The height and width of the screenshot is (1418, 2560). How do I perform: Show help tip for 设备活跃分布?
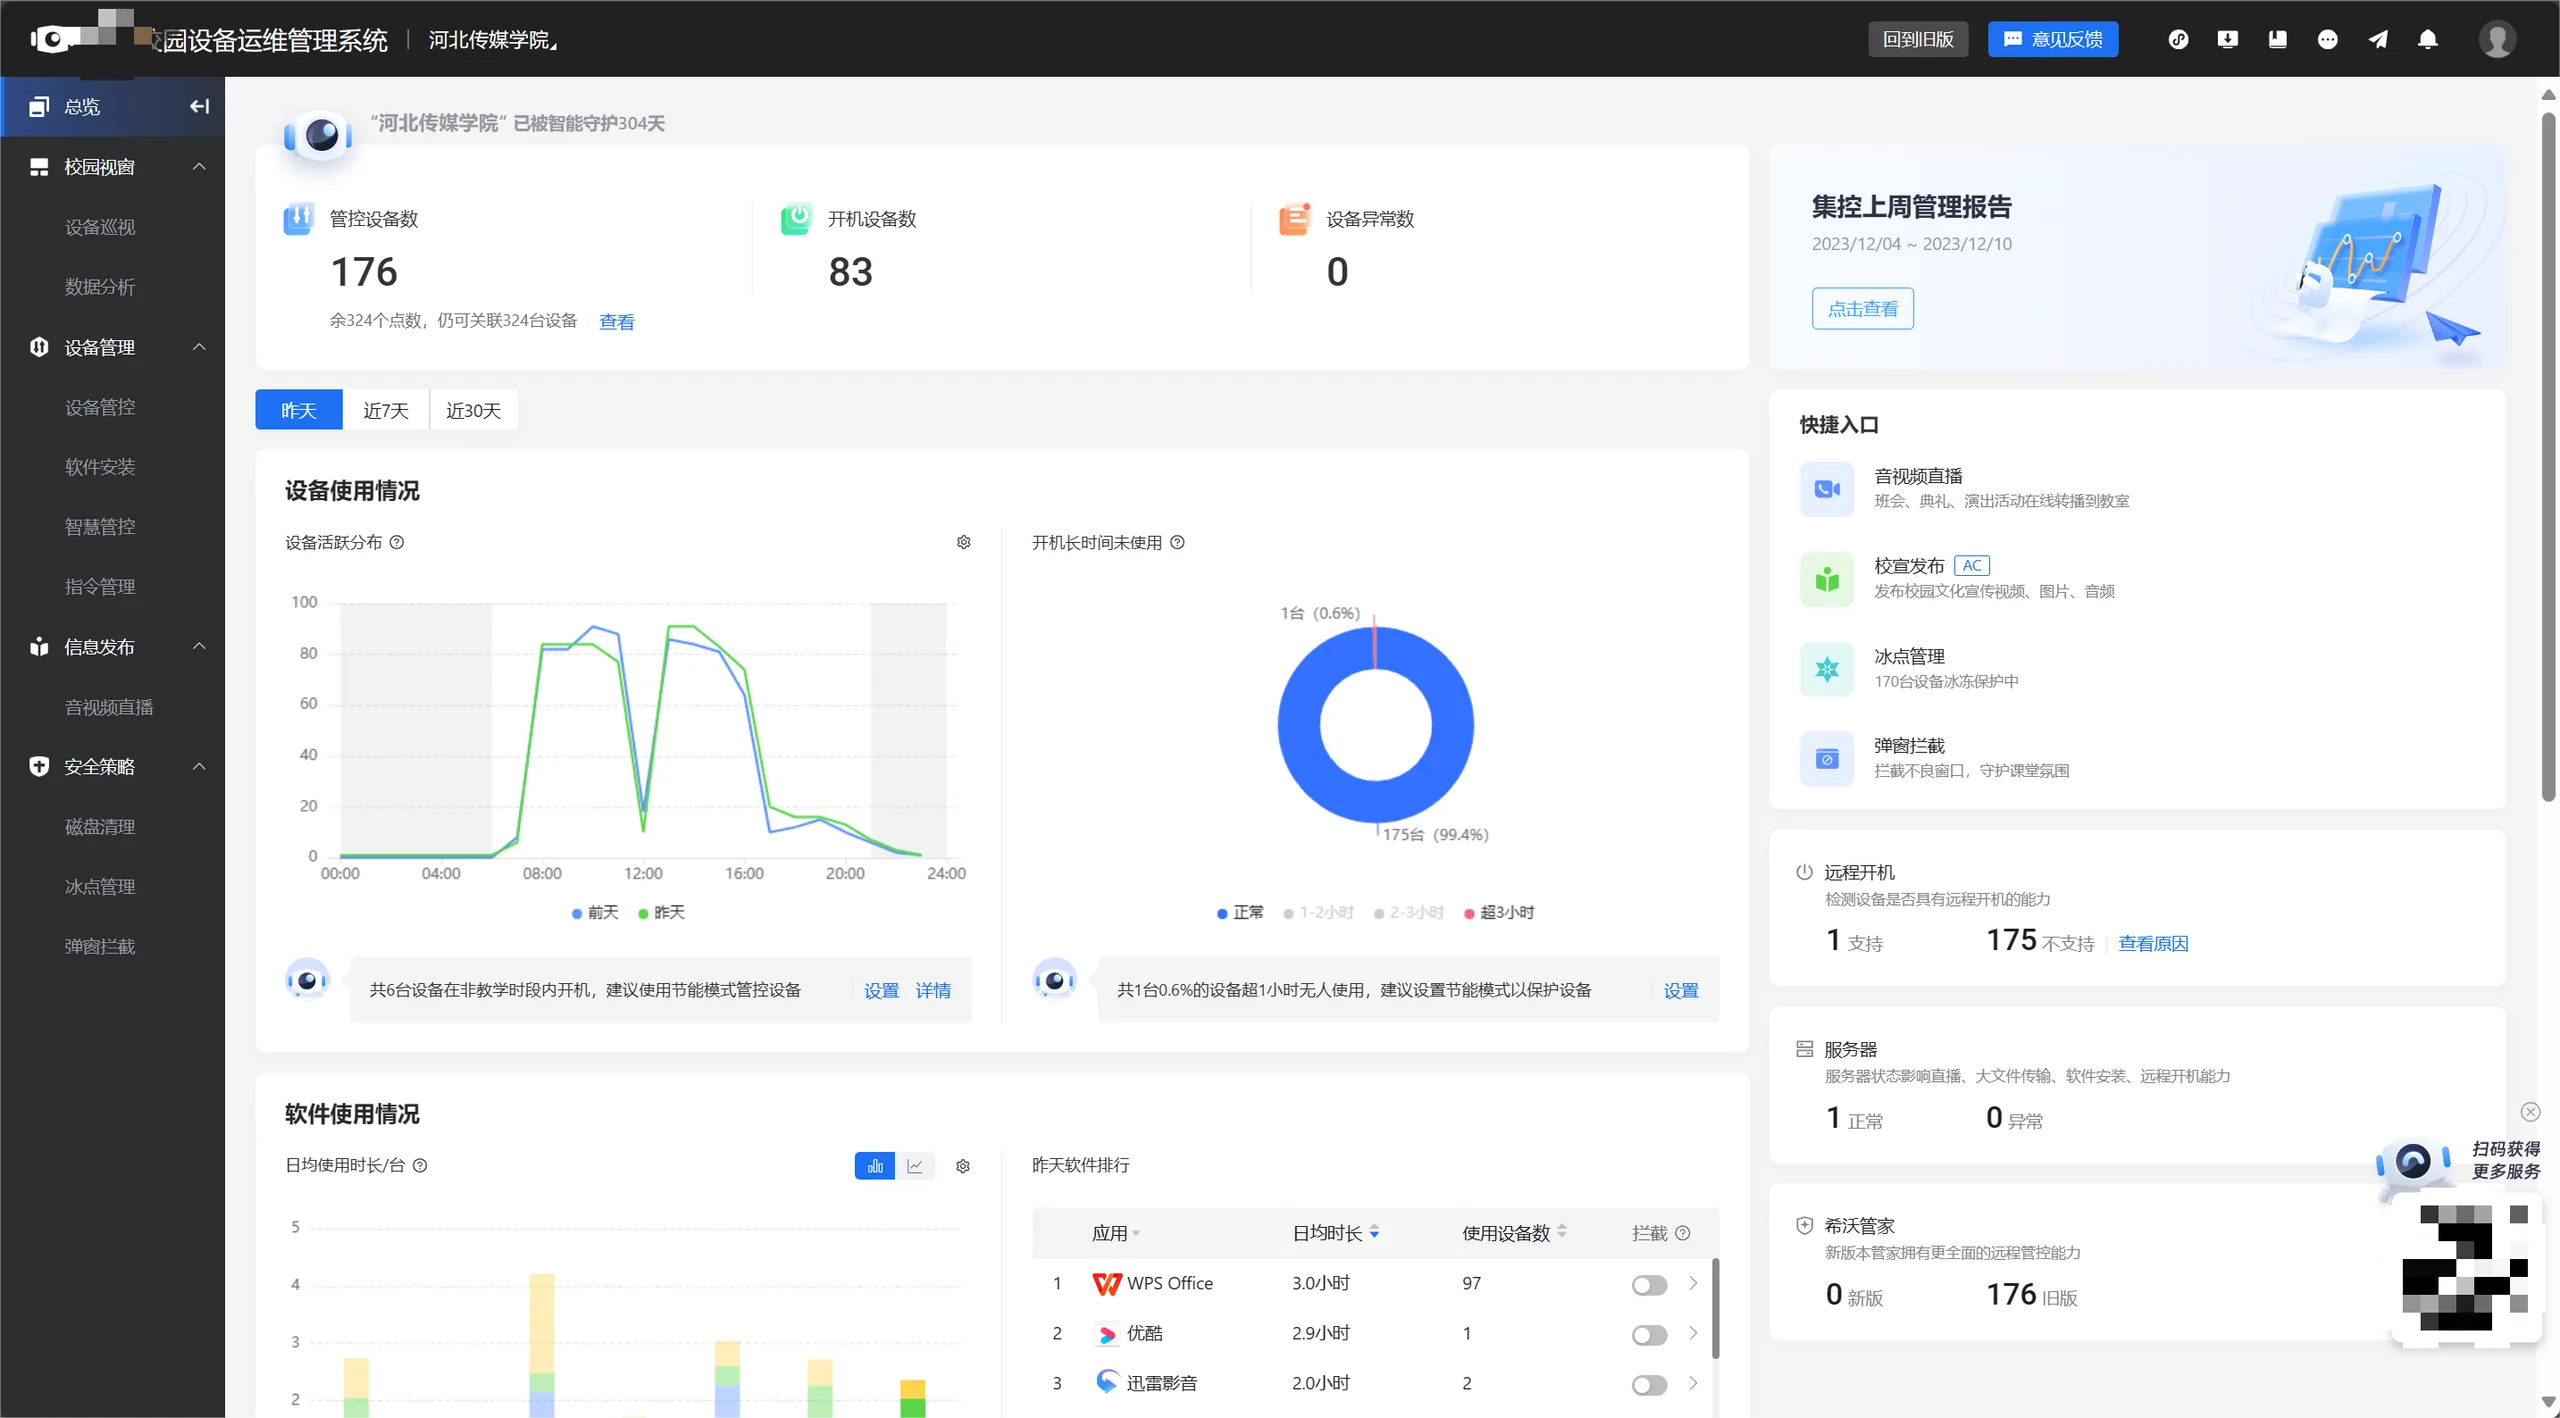[397, 542]
